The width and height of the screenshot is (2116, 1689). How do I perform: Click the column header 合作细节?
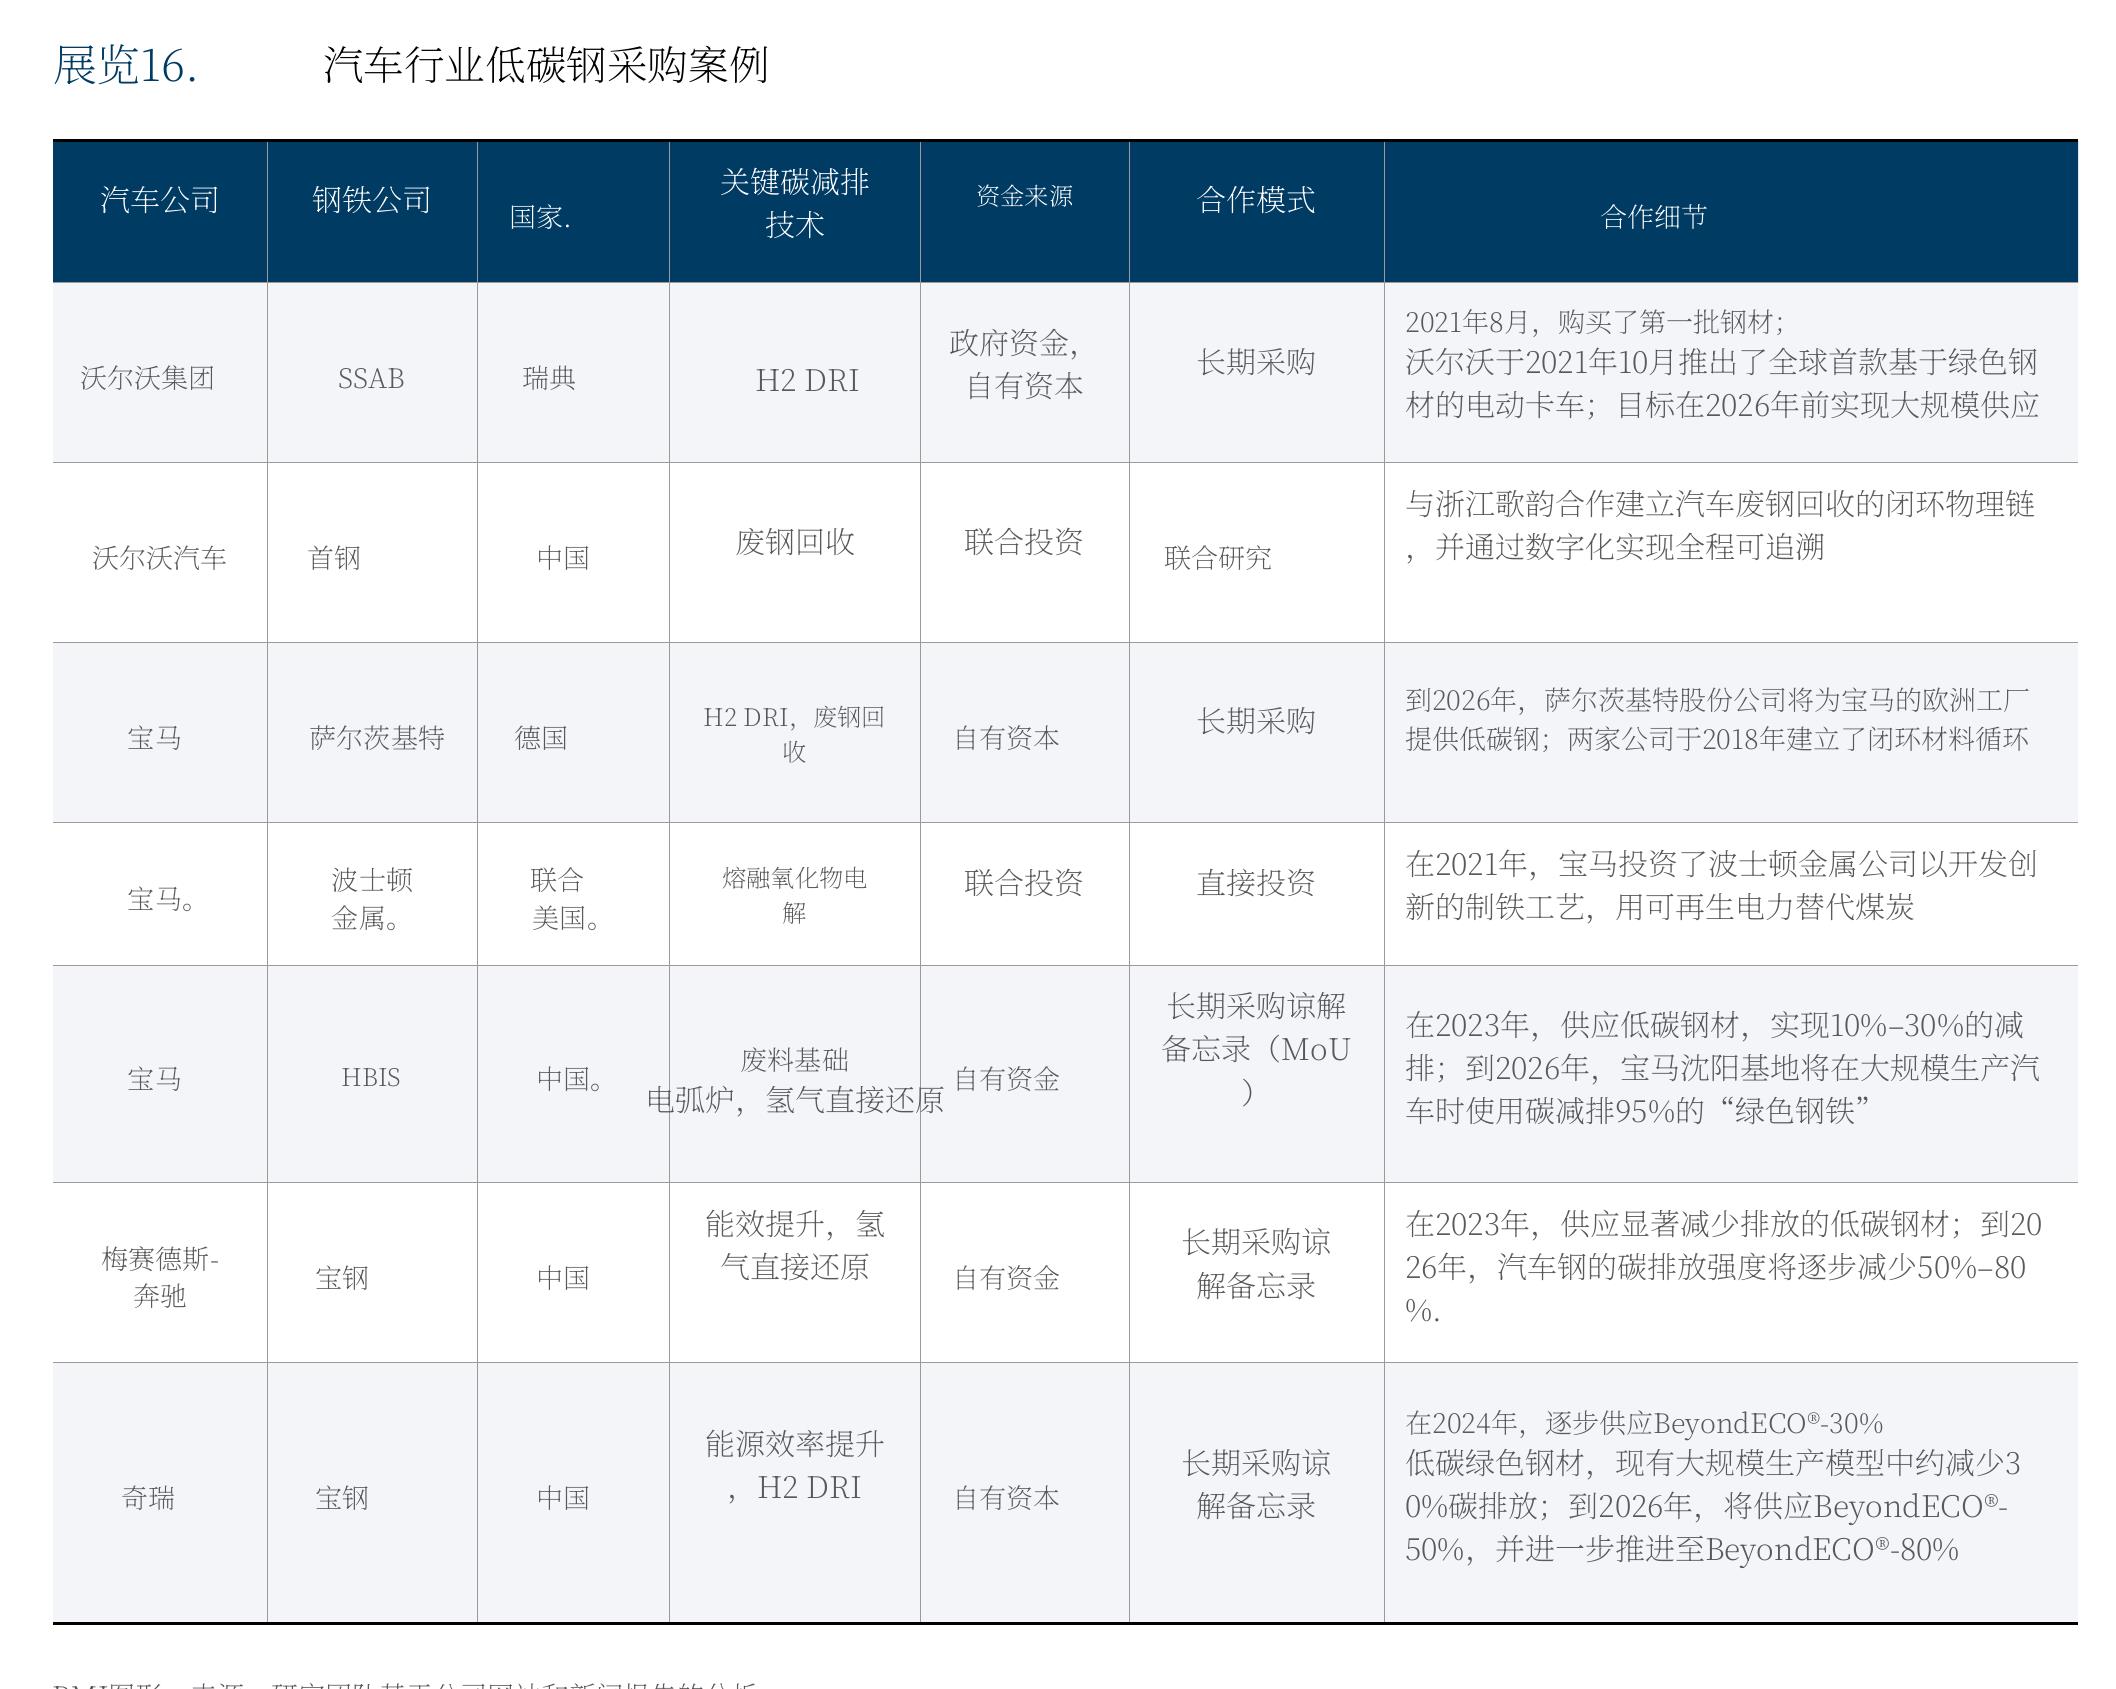pos(1654,217)
